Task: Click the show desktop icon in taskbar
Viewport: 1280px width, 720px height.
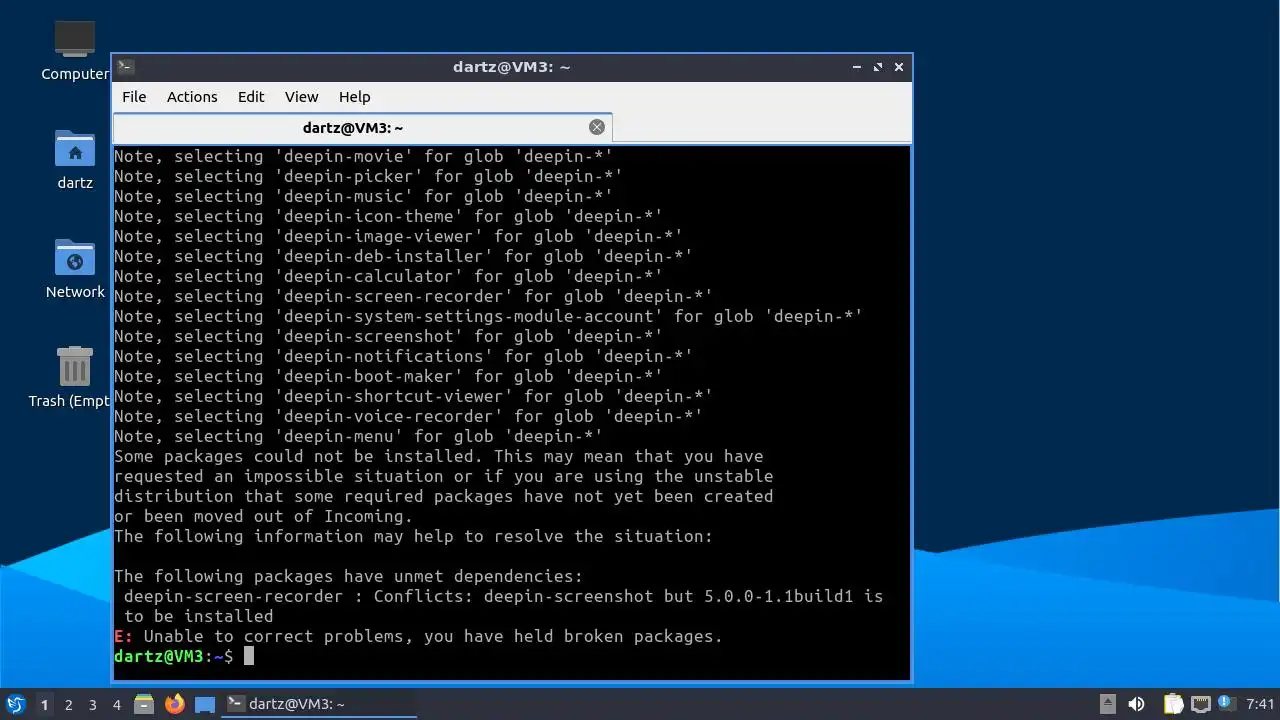Action: [x=205, y=704]
